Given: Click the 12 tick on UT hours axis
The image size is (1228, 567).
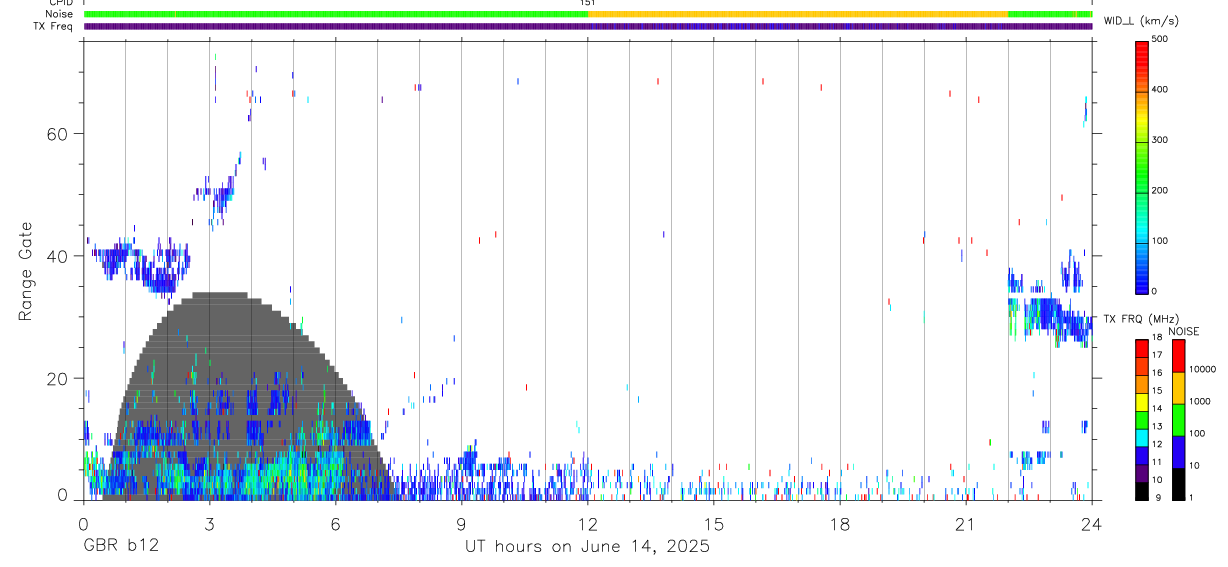Looking at the screenshot, I should [588, 522].
